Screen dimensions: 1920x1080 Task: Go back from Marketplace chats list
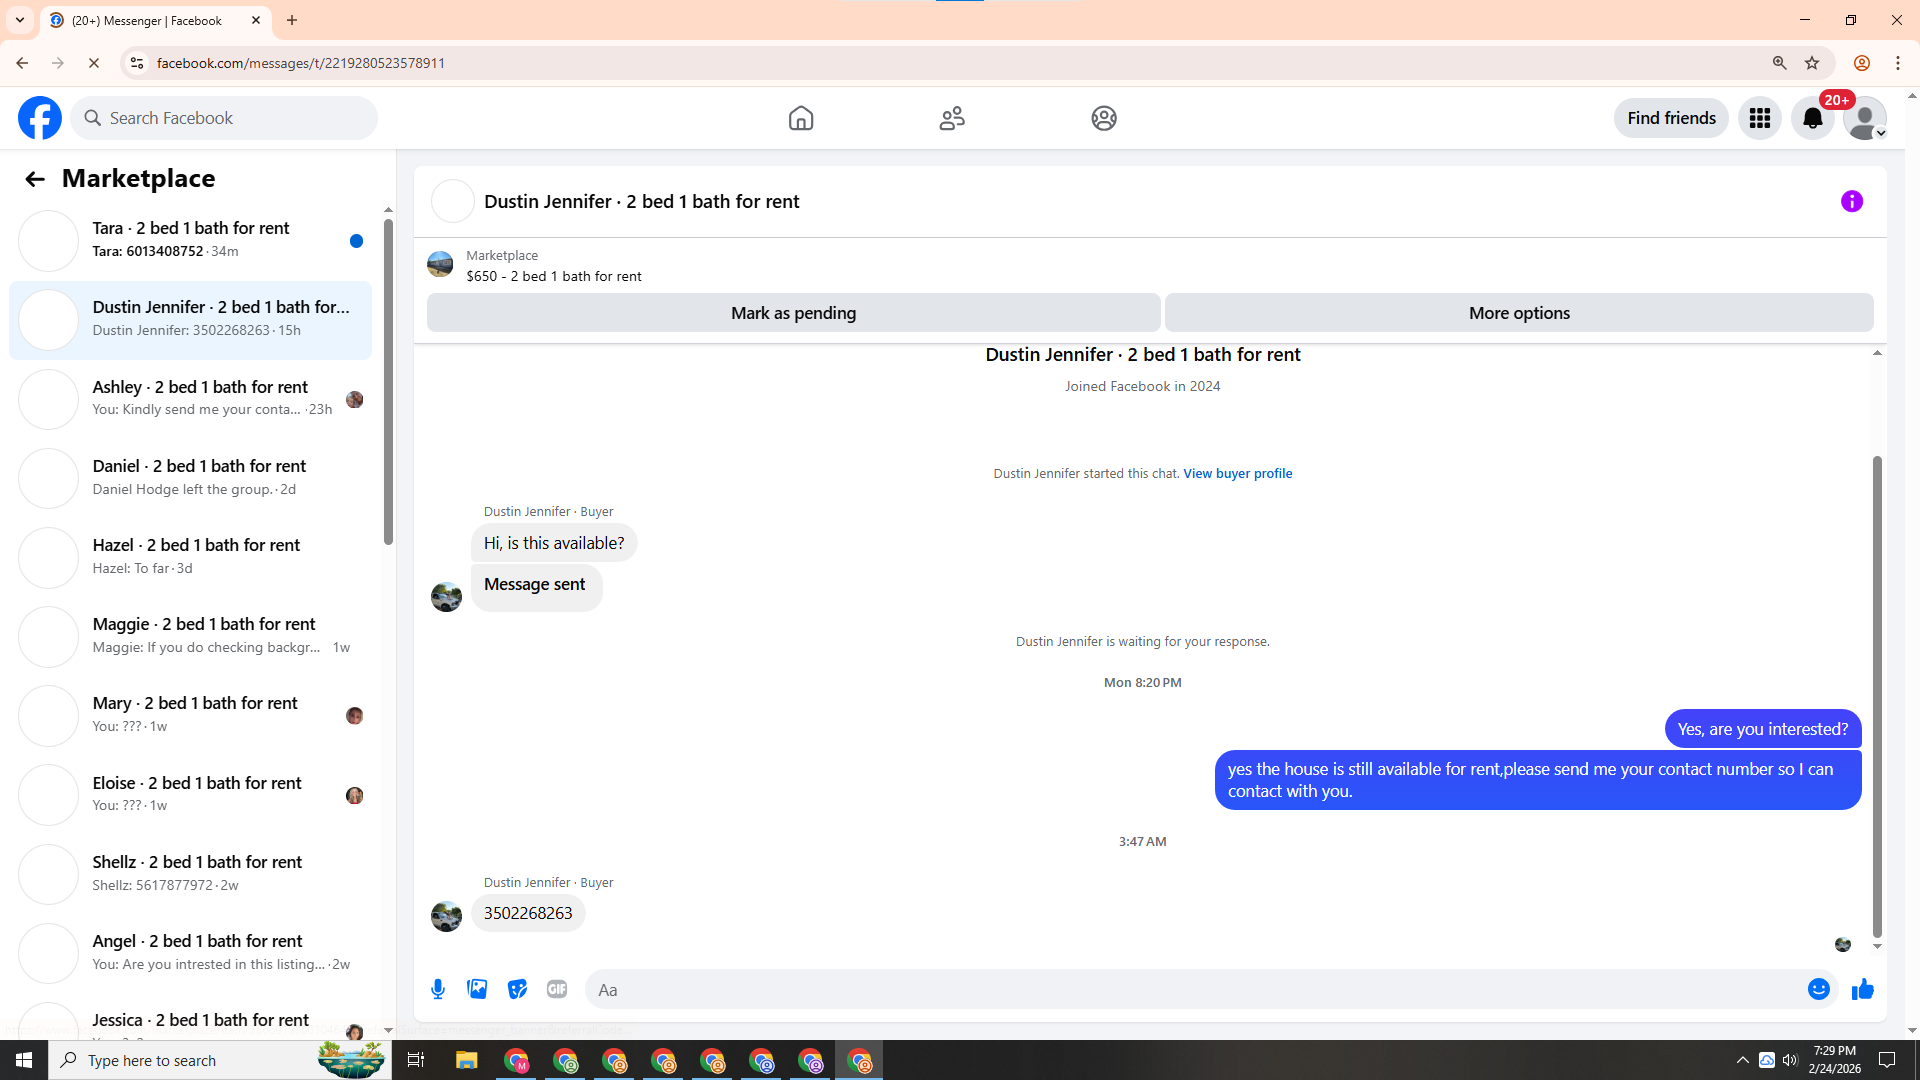35,179
